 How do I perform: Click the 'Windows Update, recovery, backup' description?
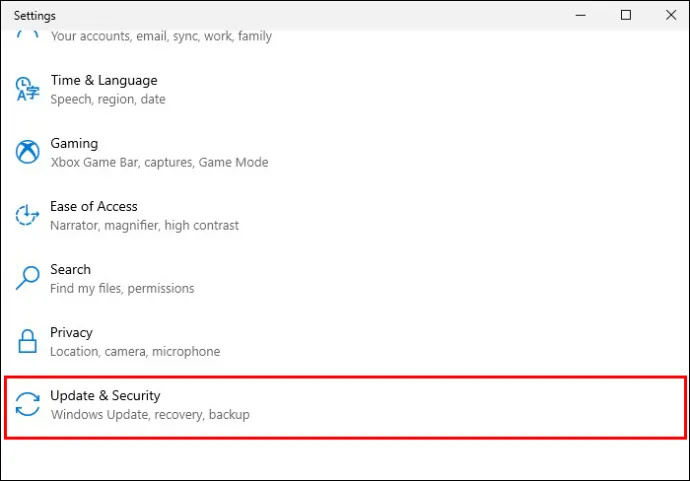point(150,415)
